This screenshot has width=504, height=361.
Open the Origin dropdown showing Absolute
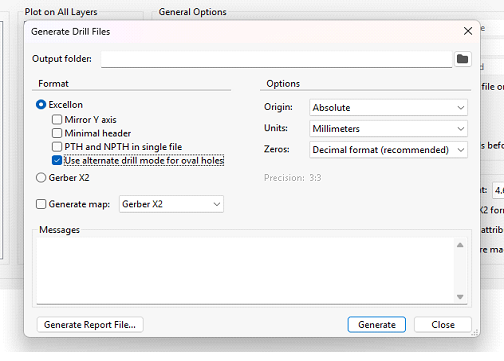click(x=388, y=108)
